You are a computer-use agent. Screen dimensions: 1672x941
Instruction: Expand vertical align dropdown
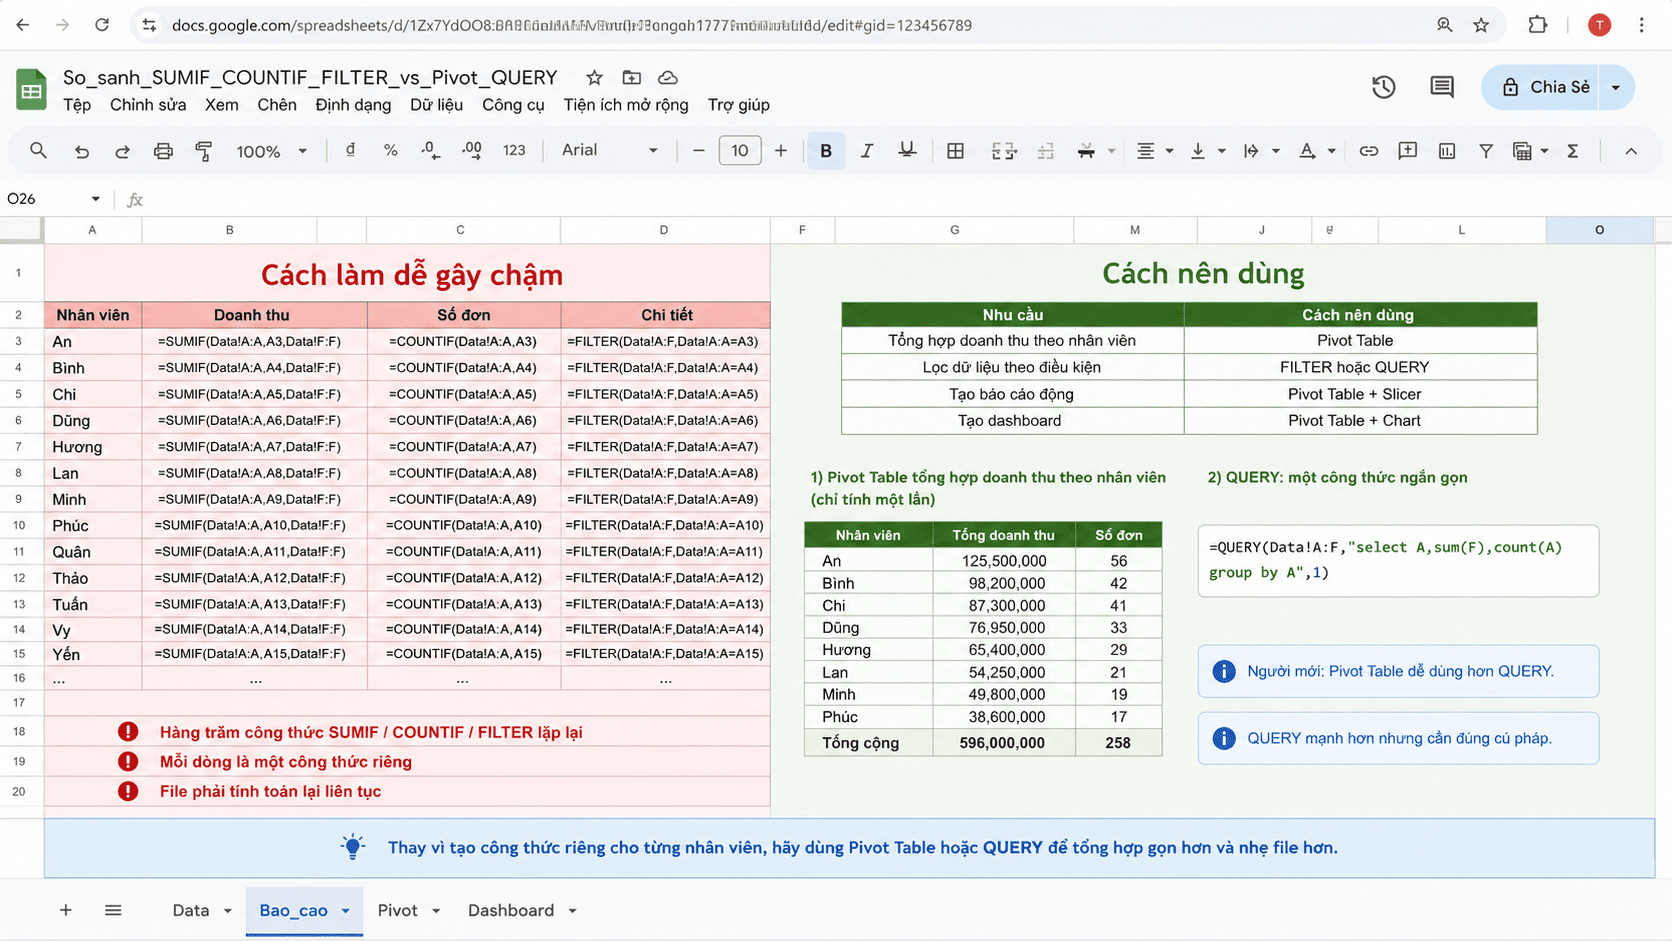point(1221,152)
